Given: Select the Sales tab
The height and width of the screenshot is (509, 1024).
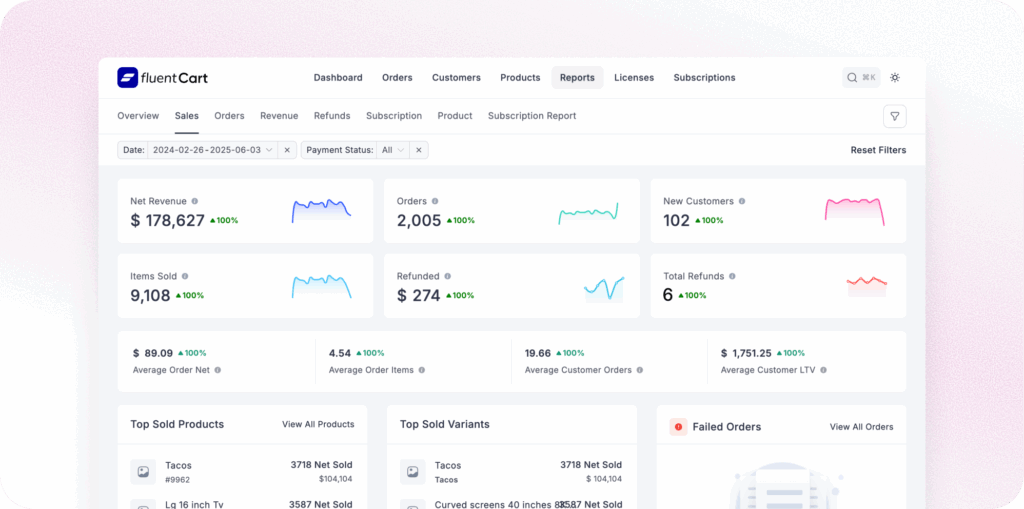Looking at the screenshot, I should coord(187,116).
